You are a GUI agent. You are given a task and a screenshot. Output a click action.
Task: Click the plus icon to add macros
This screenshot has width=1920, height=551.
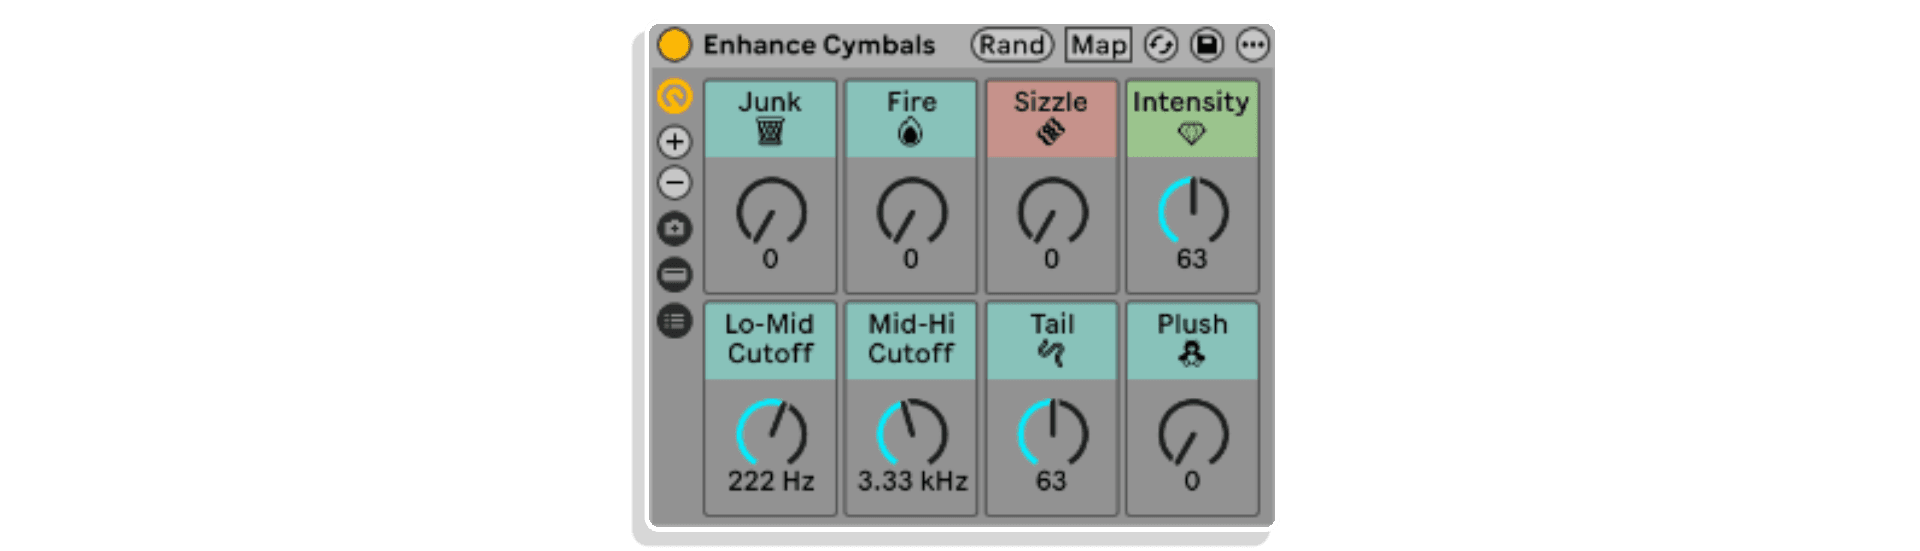(x=675, y=142)
